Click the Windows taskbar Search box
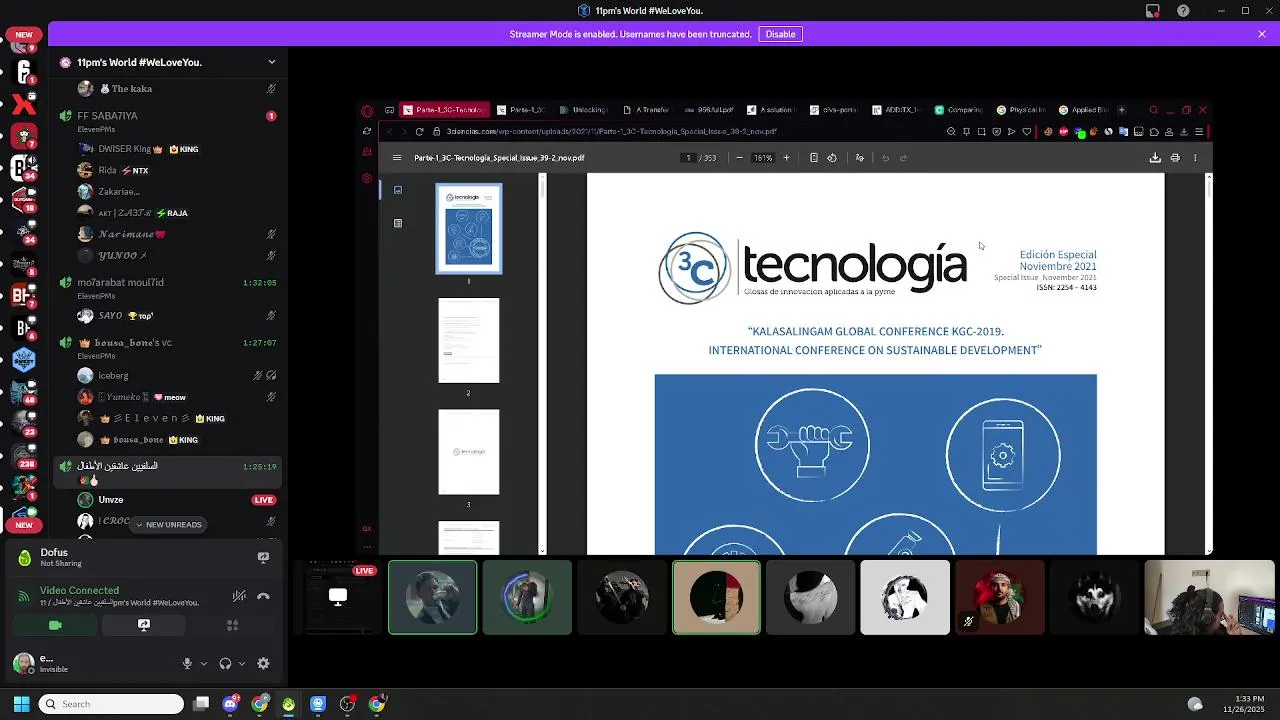The width and height of the screenshot is (1280, 720). click(x=111, y=704)
